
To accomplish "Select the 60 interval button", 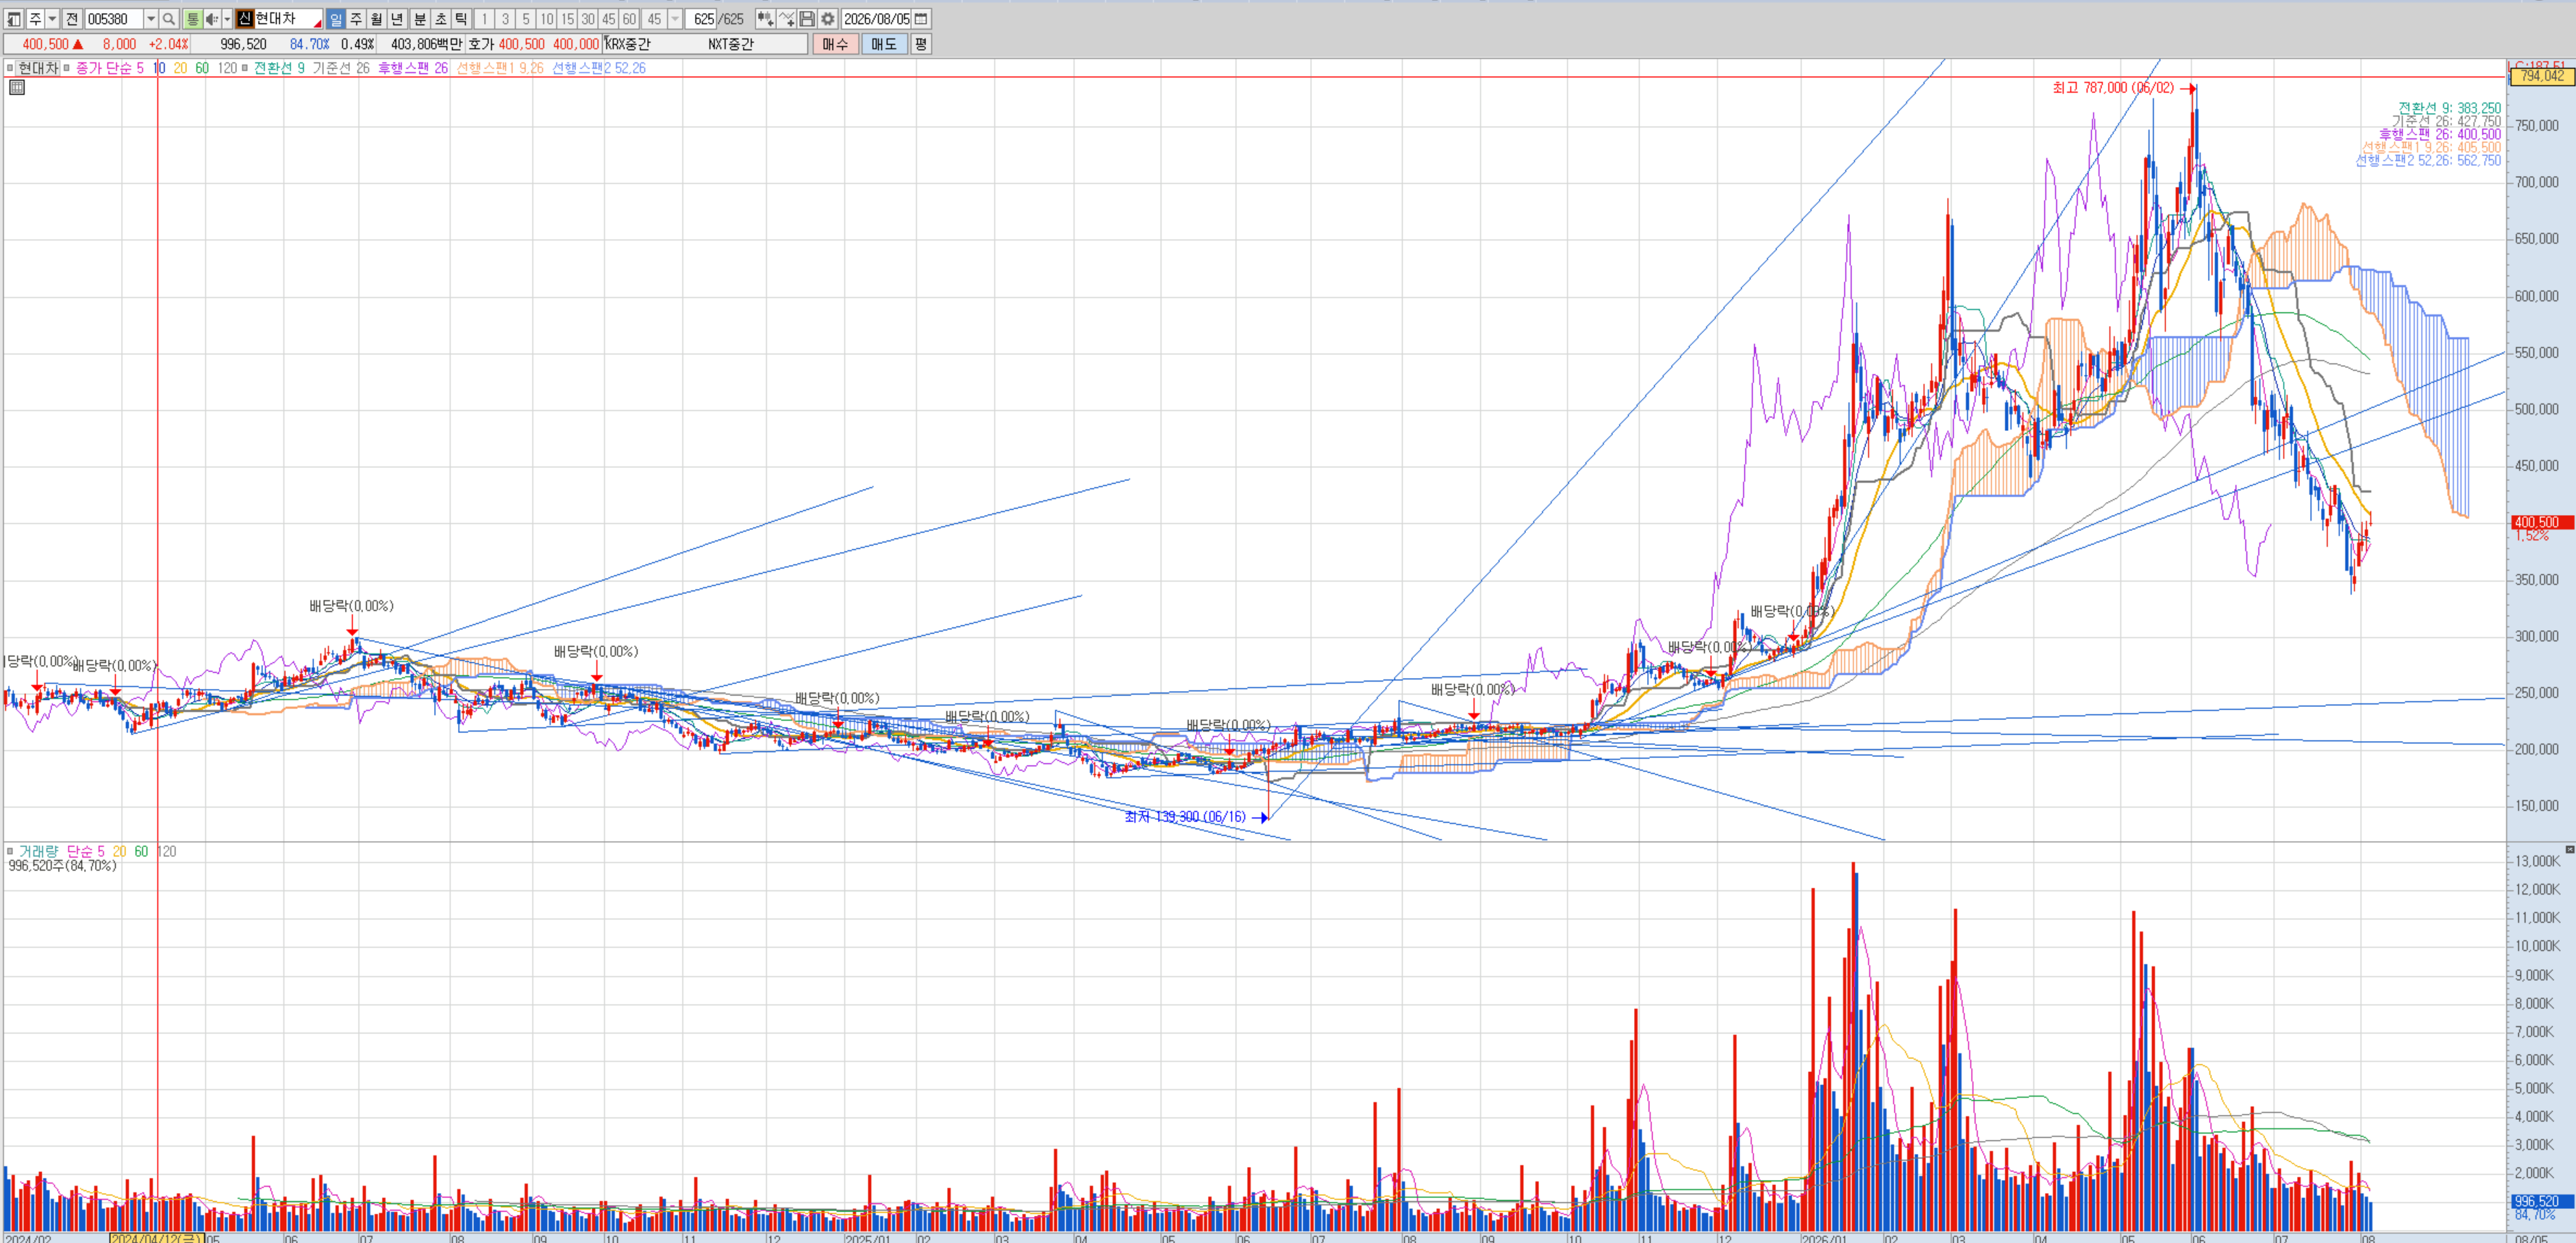I will (629, 19).
